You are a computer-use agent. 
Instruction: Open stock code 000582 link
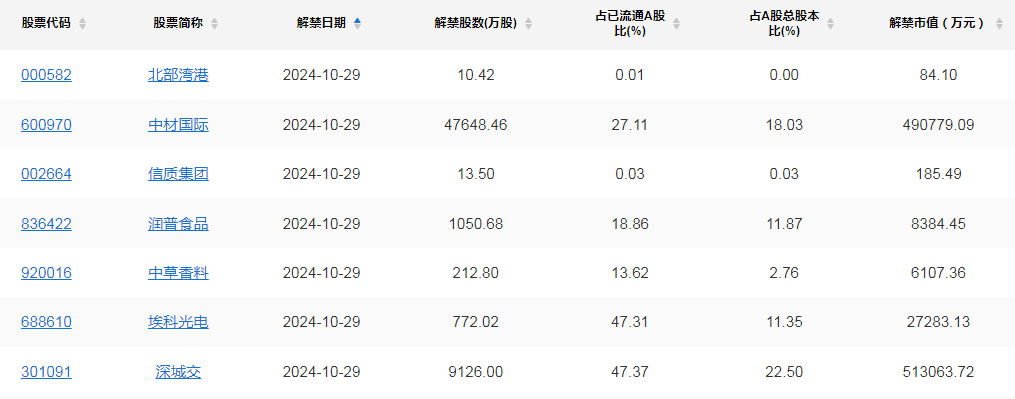[x=47, y=75]
